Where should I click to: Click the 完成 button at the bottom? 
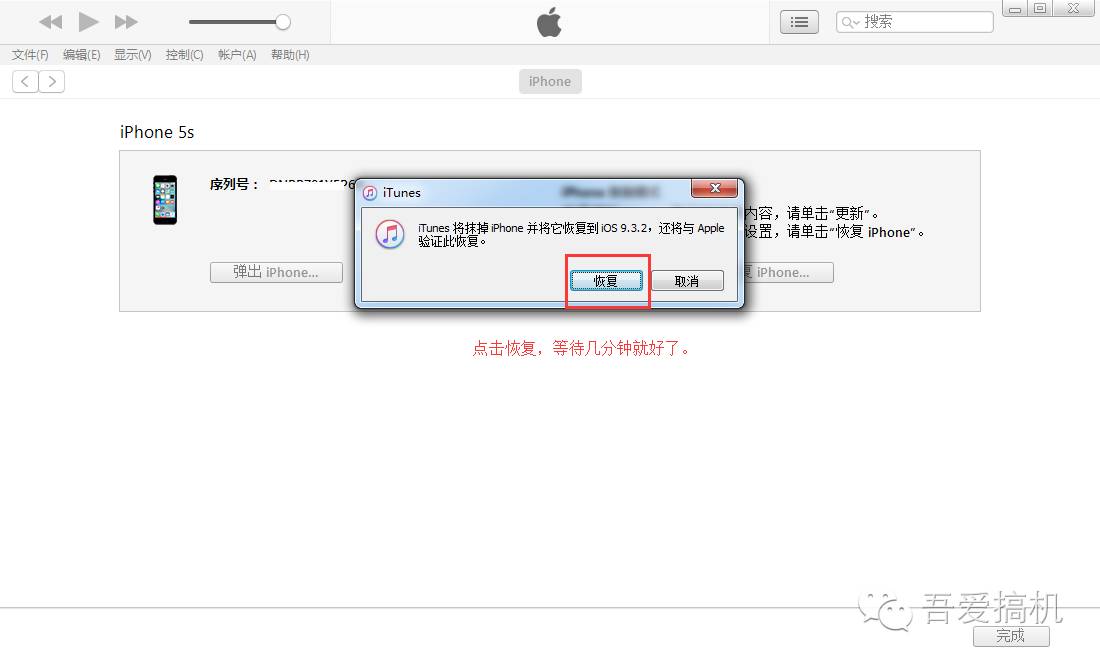[1011, 636]
